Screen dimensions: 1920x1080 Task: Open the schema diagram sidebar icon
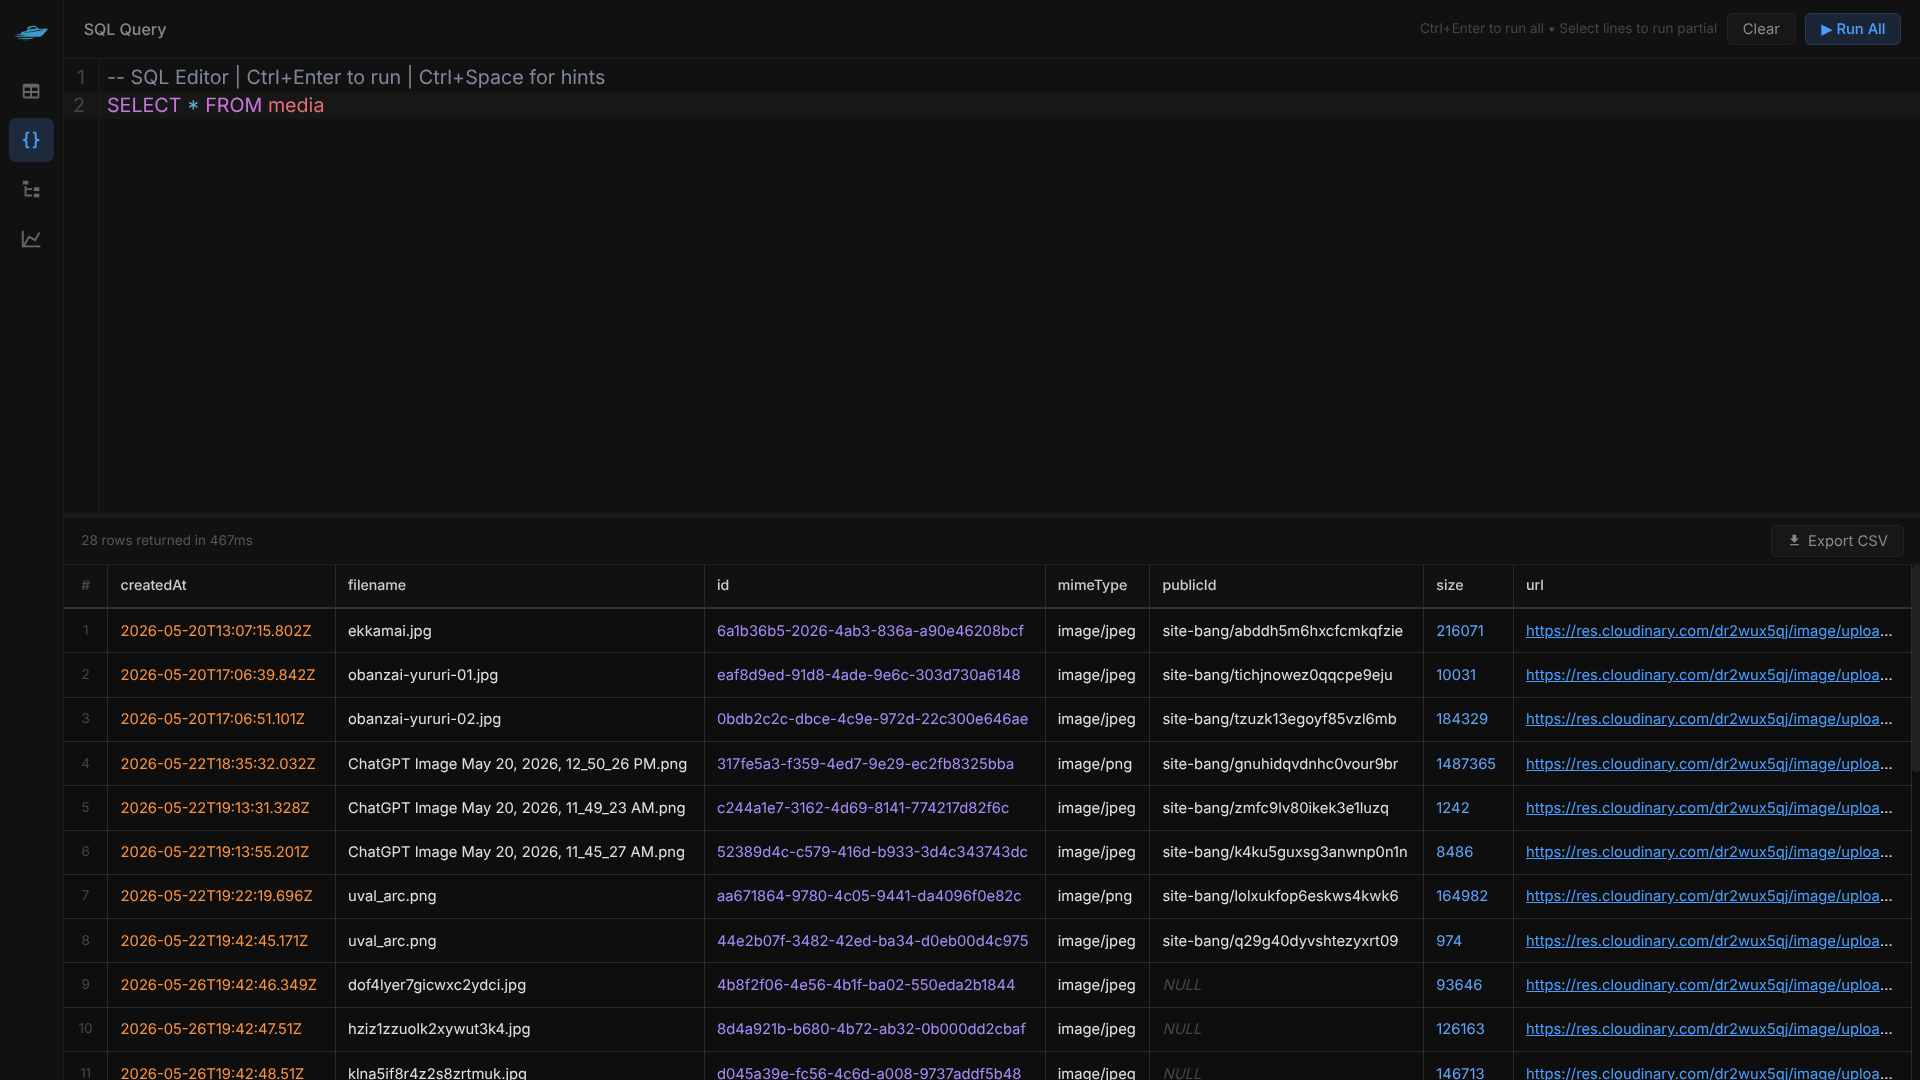(x=31, y=190)
